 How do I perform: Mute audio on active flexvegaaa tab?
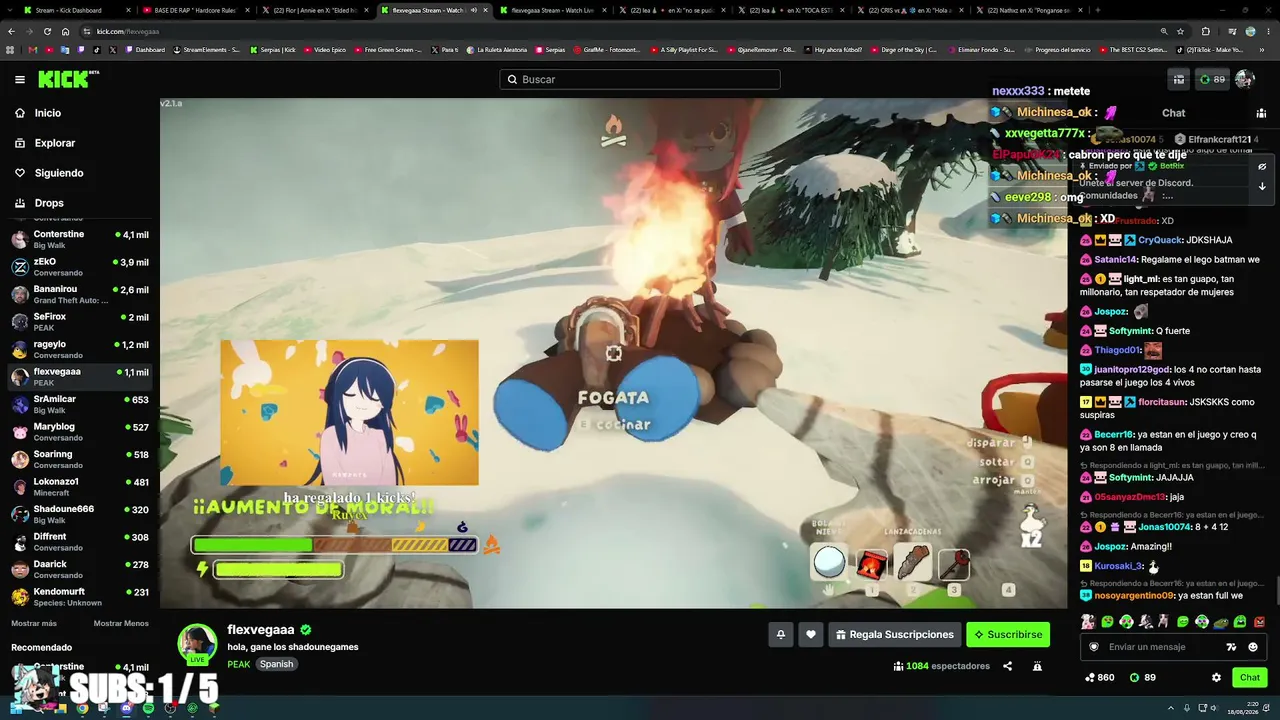(474, 10)
